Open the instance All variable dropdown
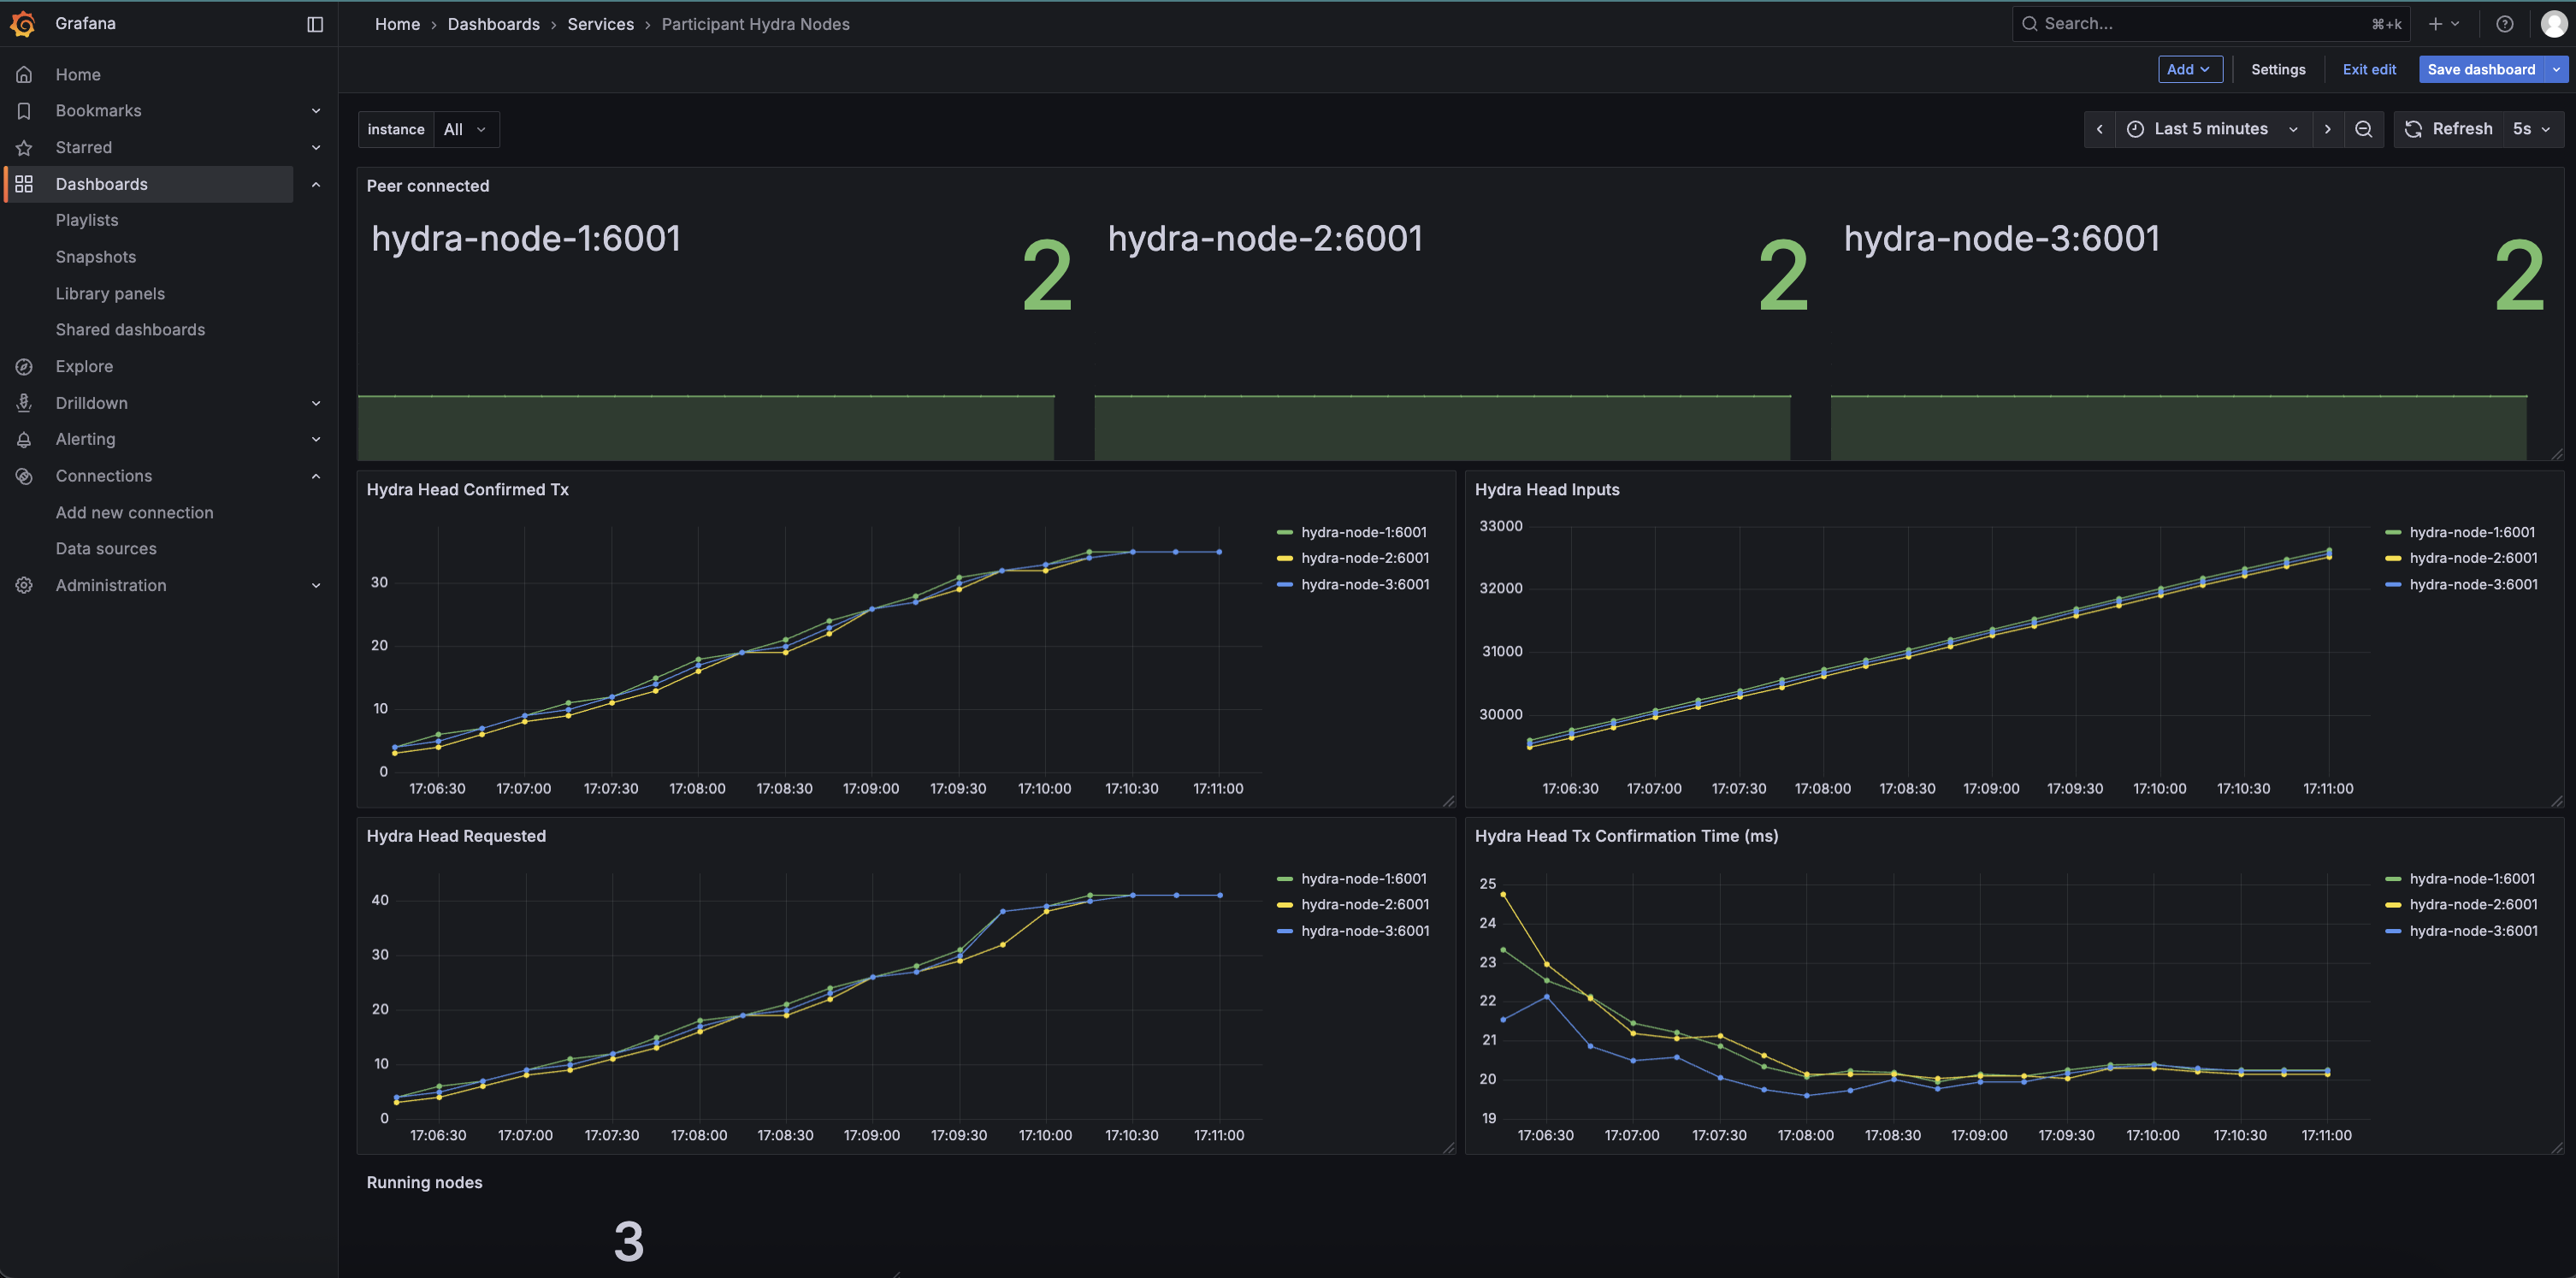 tap(465, 129)
